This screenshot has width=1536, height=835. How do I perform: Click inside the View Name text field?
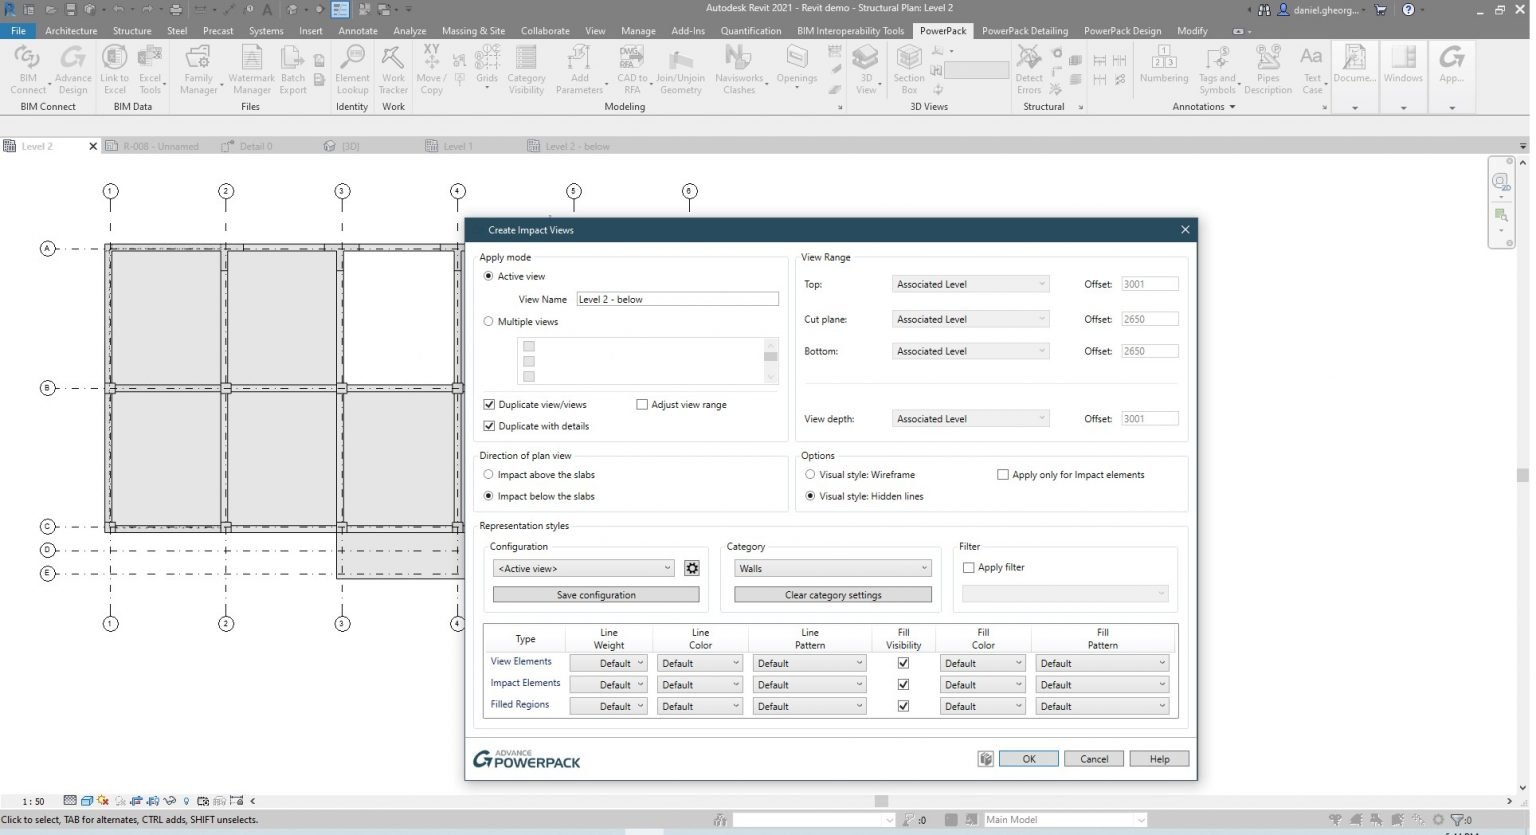pos(677,298)
